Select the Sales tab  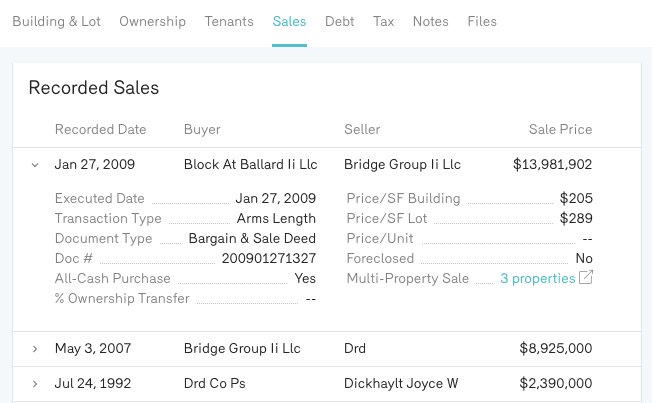click(289, 21)
